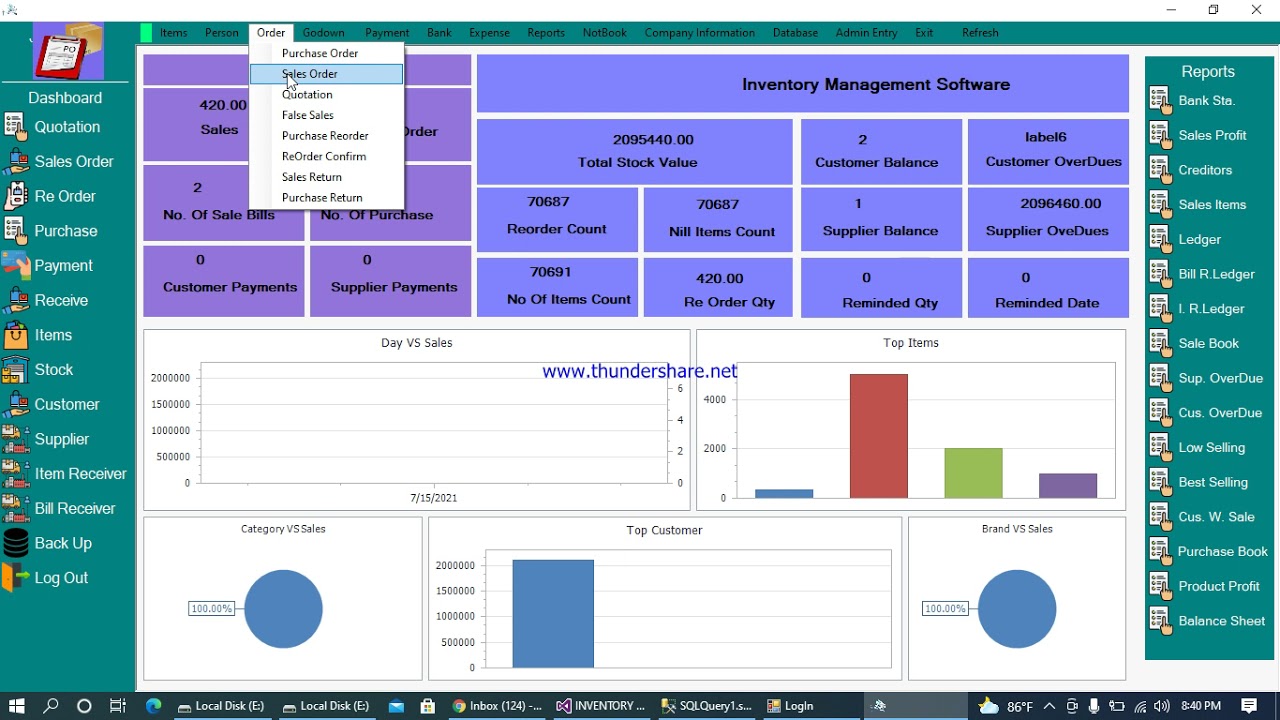Click Refresh in the menu bar
Viewport: 1280px width, 720px height.
(980, 33)
